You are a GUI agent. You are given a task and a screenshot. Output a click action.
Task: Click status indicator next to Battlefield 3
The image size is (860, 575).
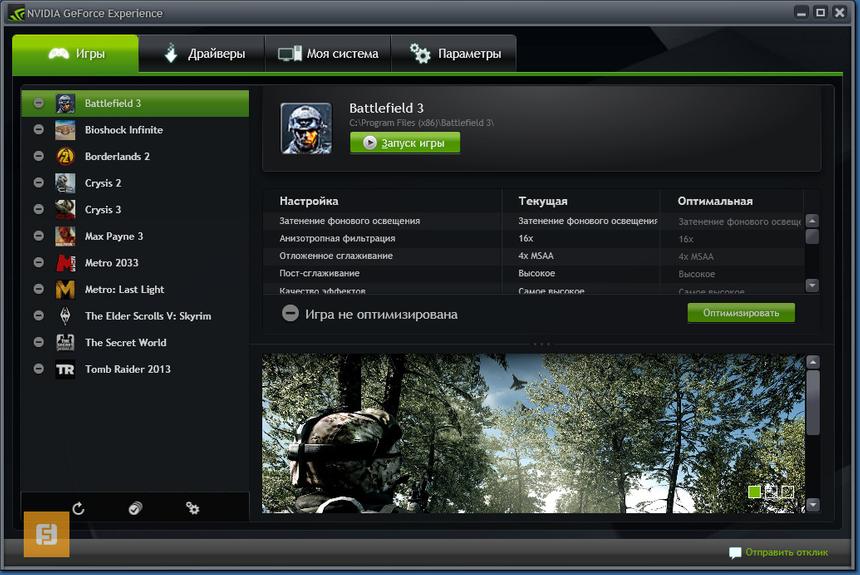[38, 103]
